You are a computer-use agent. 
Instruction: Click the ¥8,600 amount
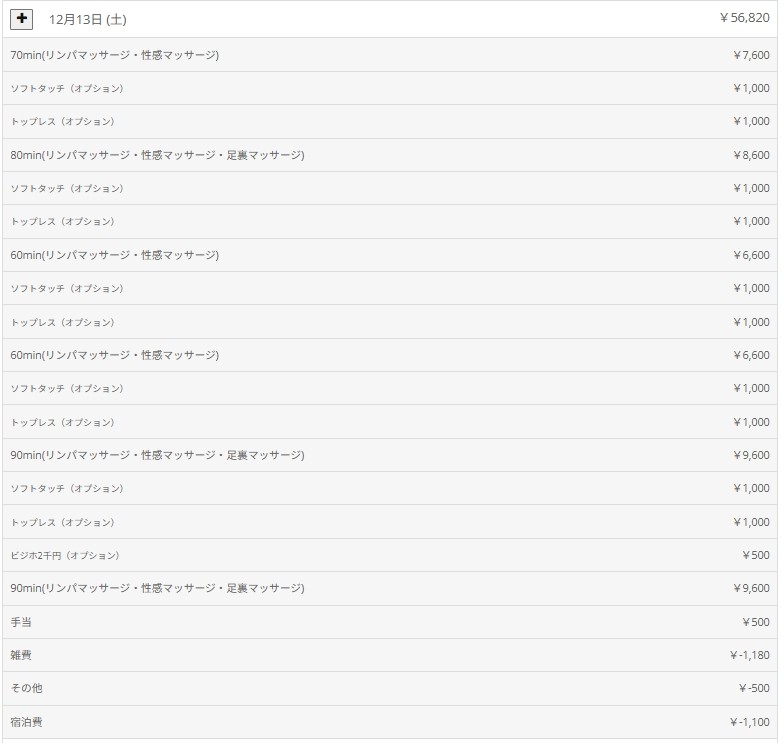pos(751,155)
